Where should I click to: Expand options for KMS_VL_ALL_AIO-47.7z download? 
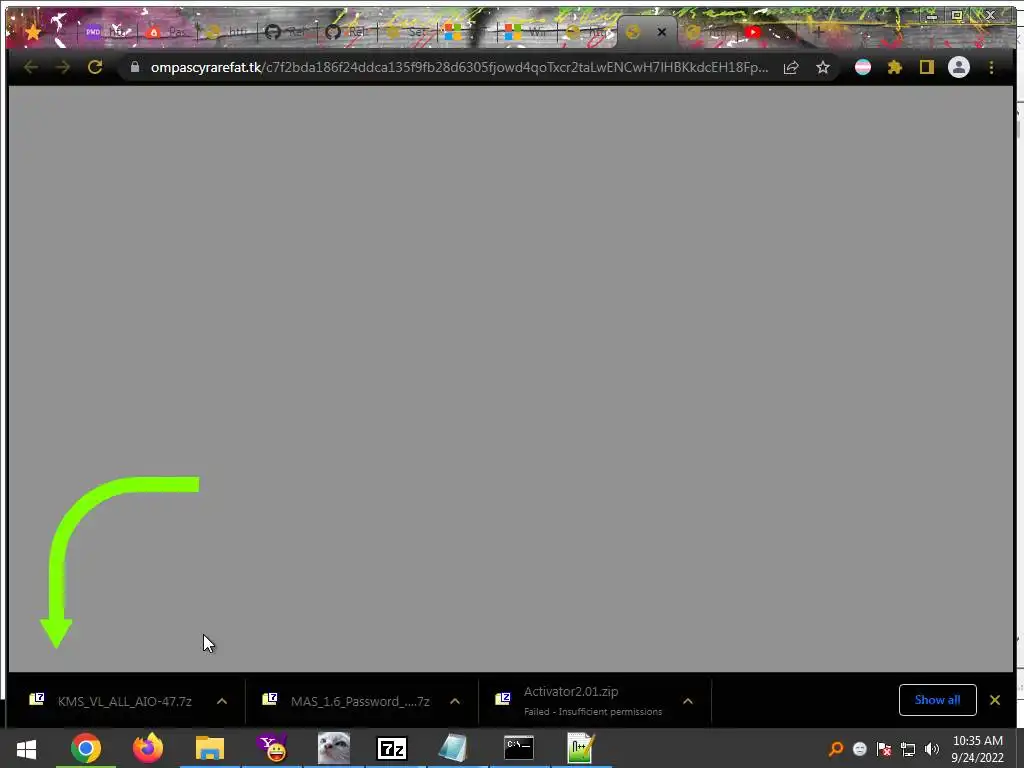pos(222,701)
